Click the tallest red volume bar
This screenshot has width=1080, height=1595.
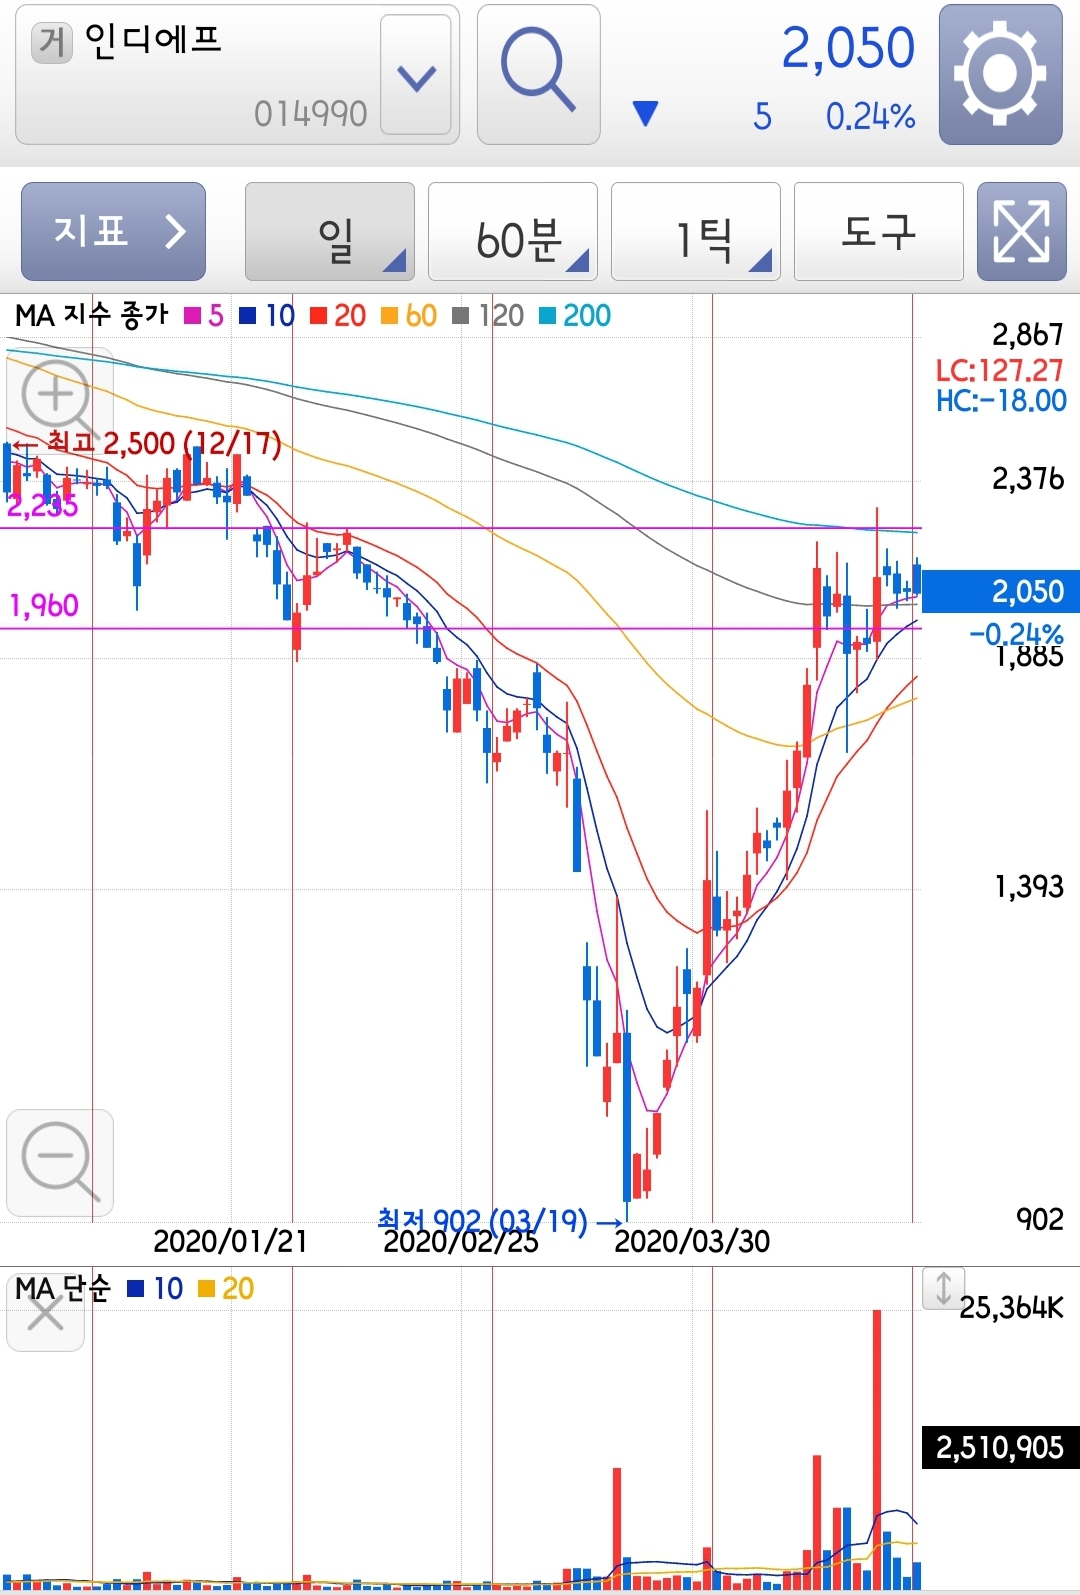pos(877,1450)
